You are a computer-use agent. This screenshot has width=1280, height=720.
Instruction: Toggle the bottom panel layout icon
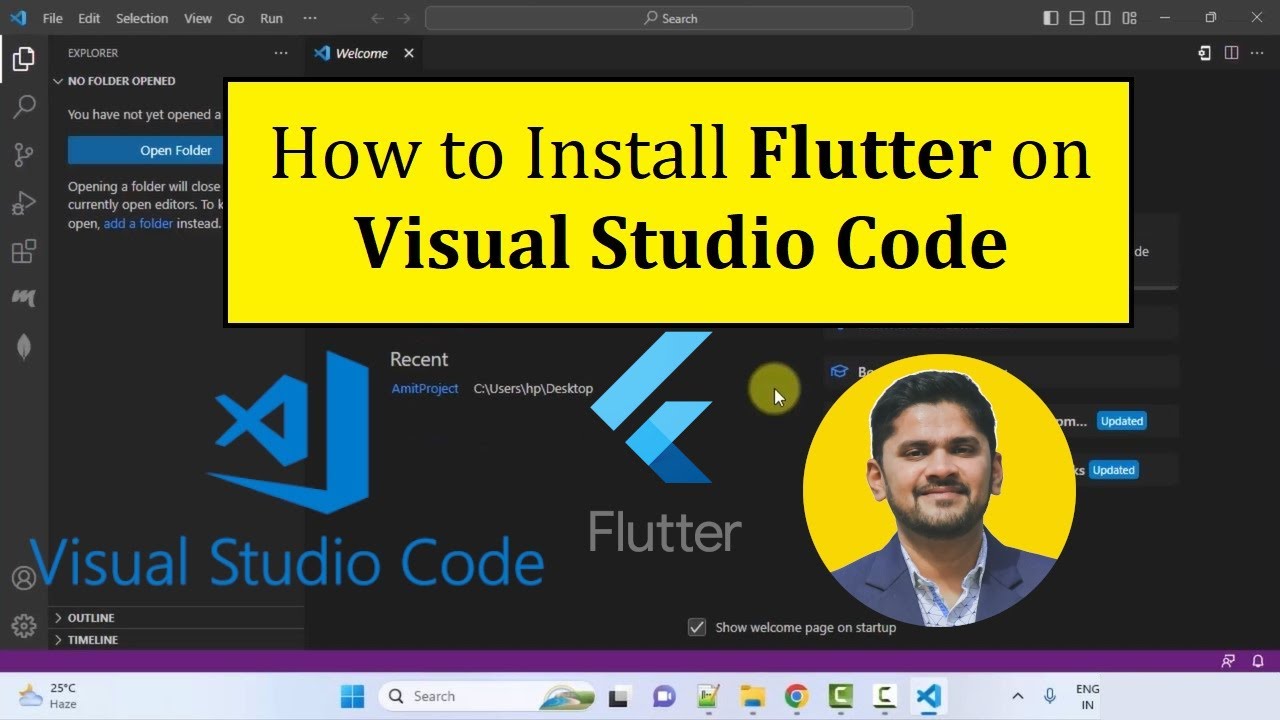coord(1077,18)
